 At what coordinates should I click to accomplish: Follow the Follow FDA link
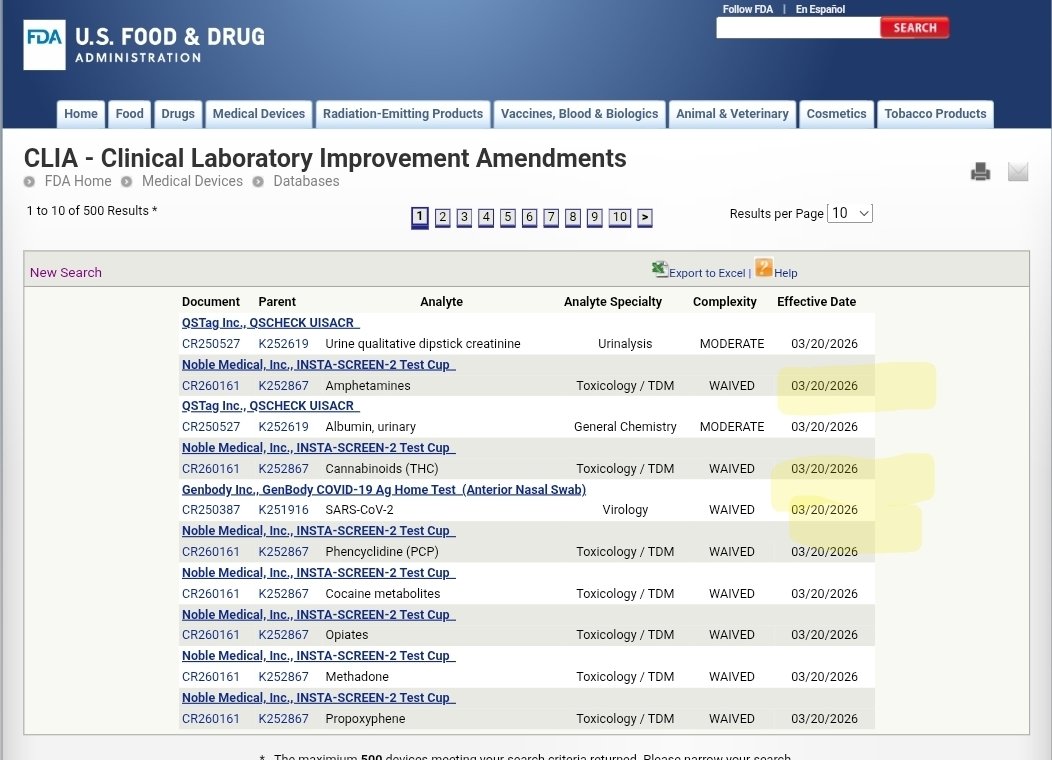tap(747, 9)
